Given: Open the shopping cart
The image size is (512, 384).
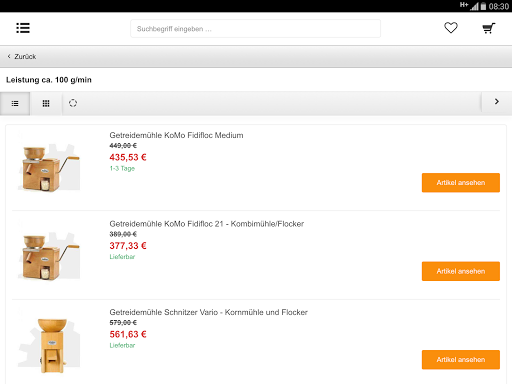Looking at the screenshot, I should pos(489,28).
